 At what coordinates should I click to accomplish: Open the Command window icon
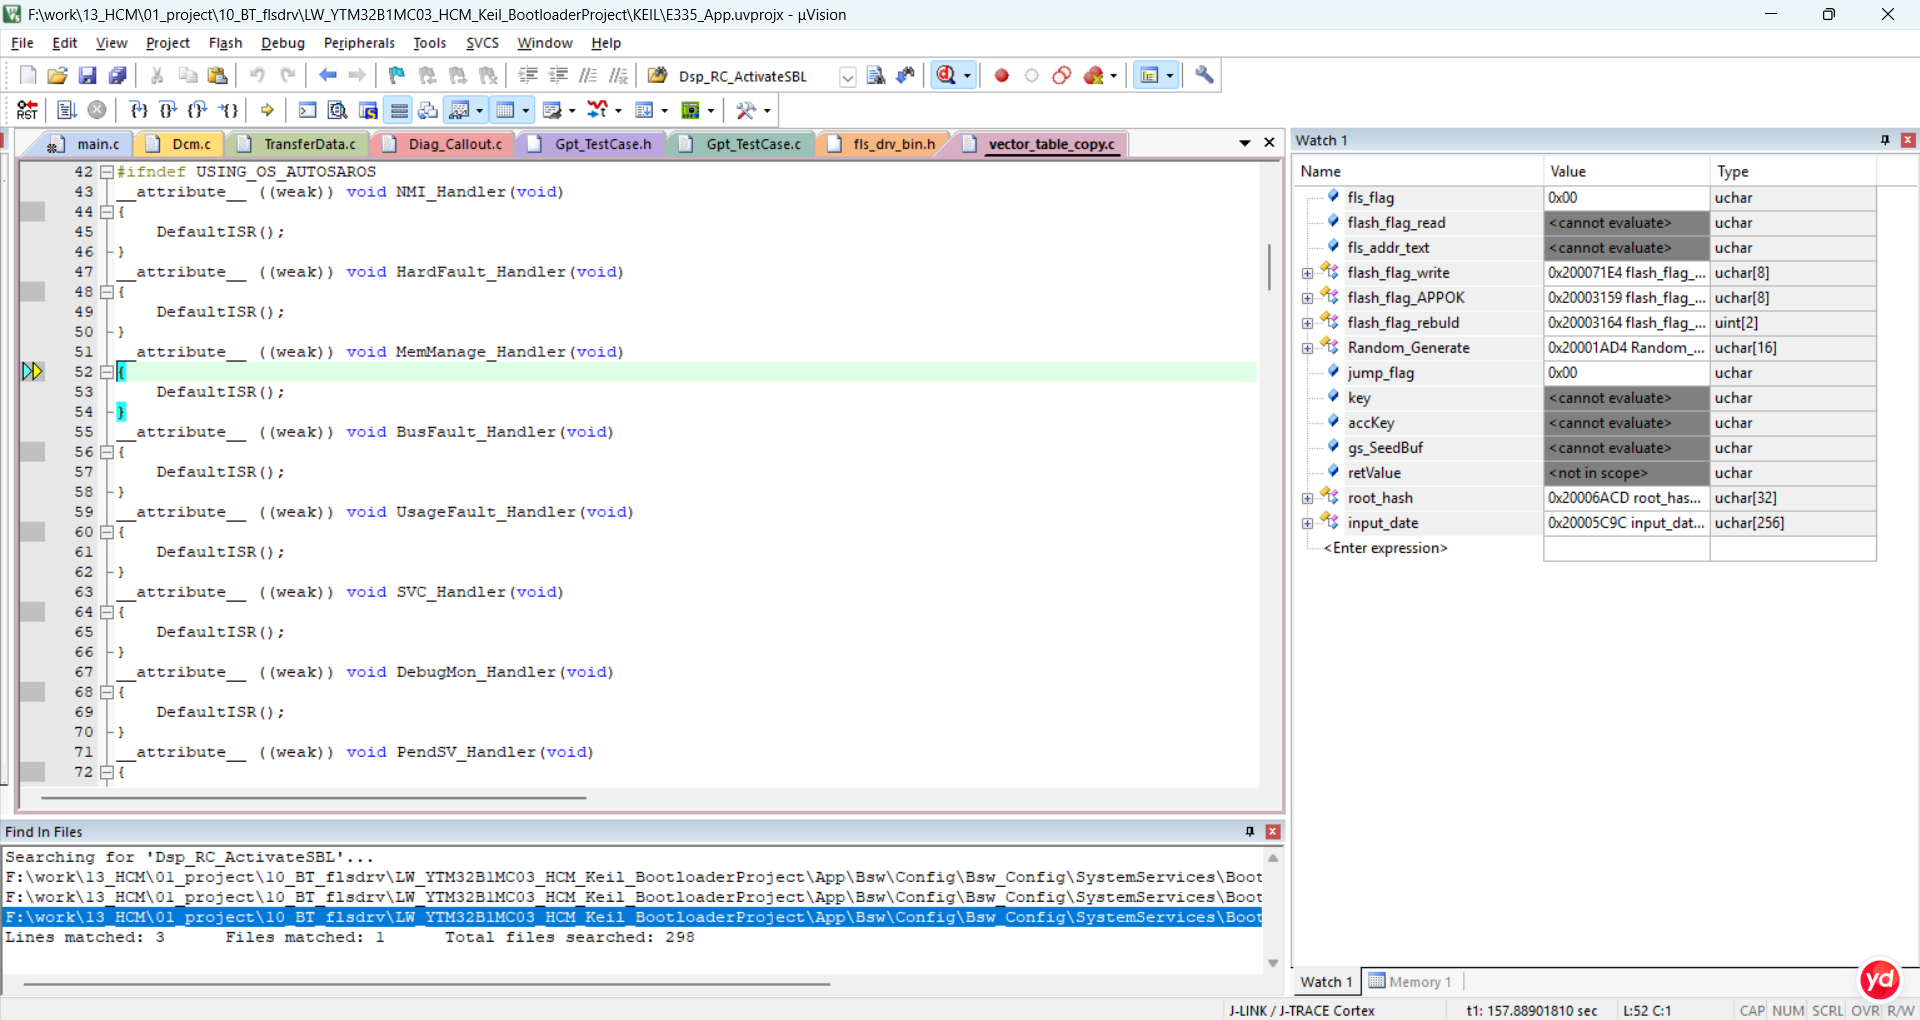[x=308, y=110]
